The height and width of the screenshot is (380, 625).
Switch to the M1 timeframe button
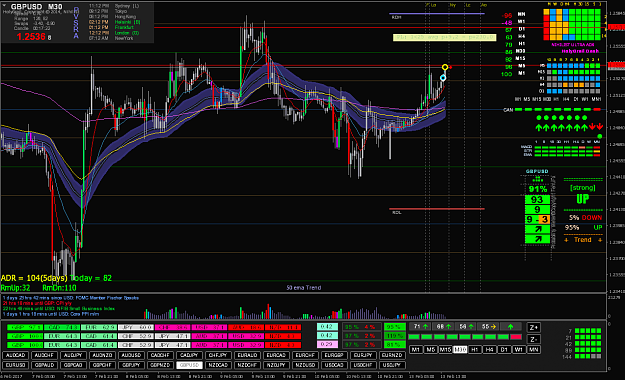tap(416, 350)
